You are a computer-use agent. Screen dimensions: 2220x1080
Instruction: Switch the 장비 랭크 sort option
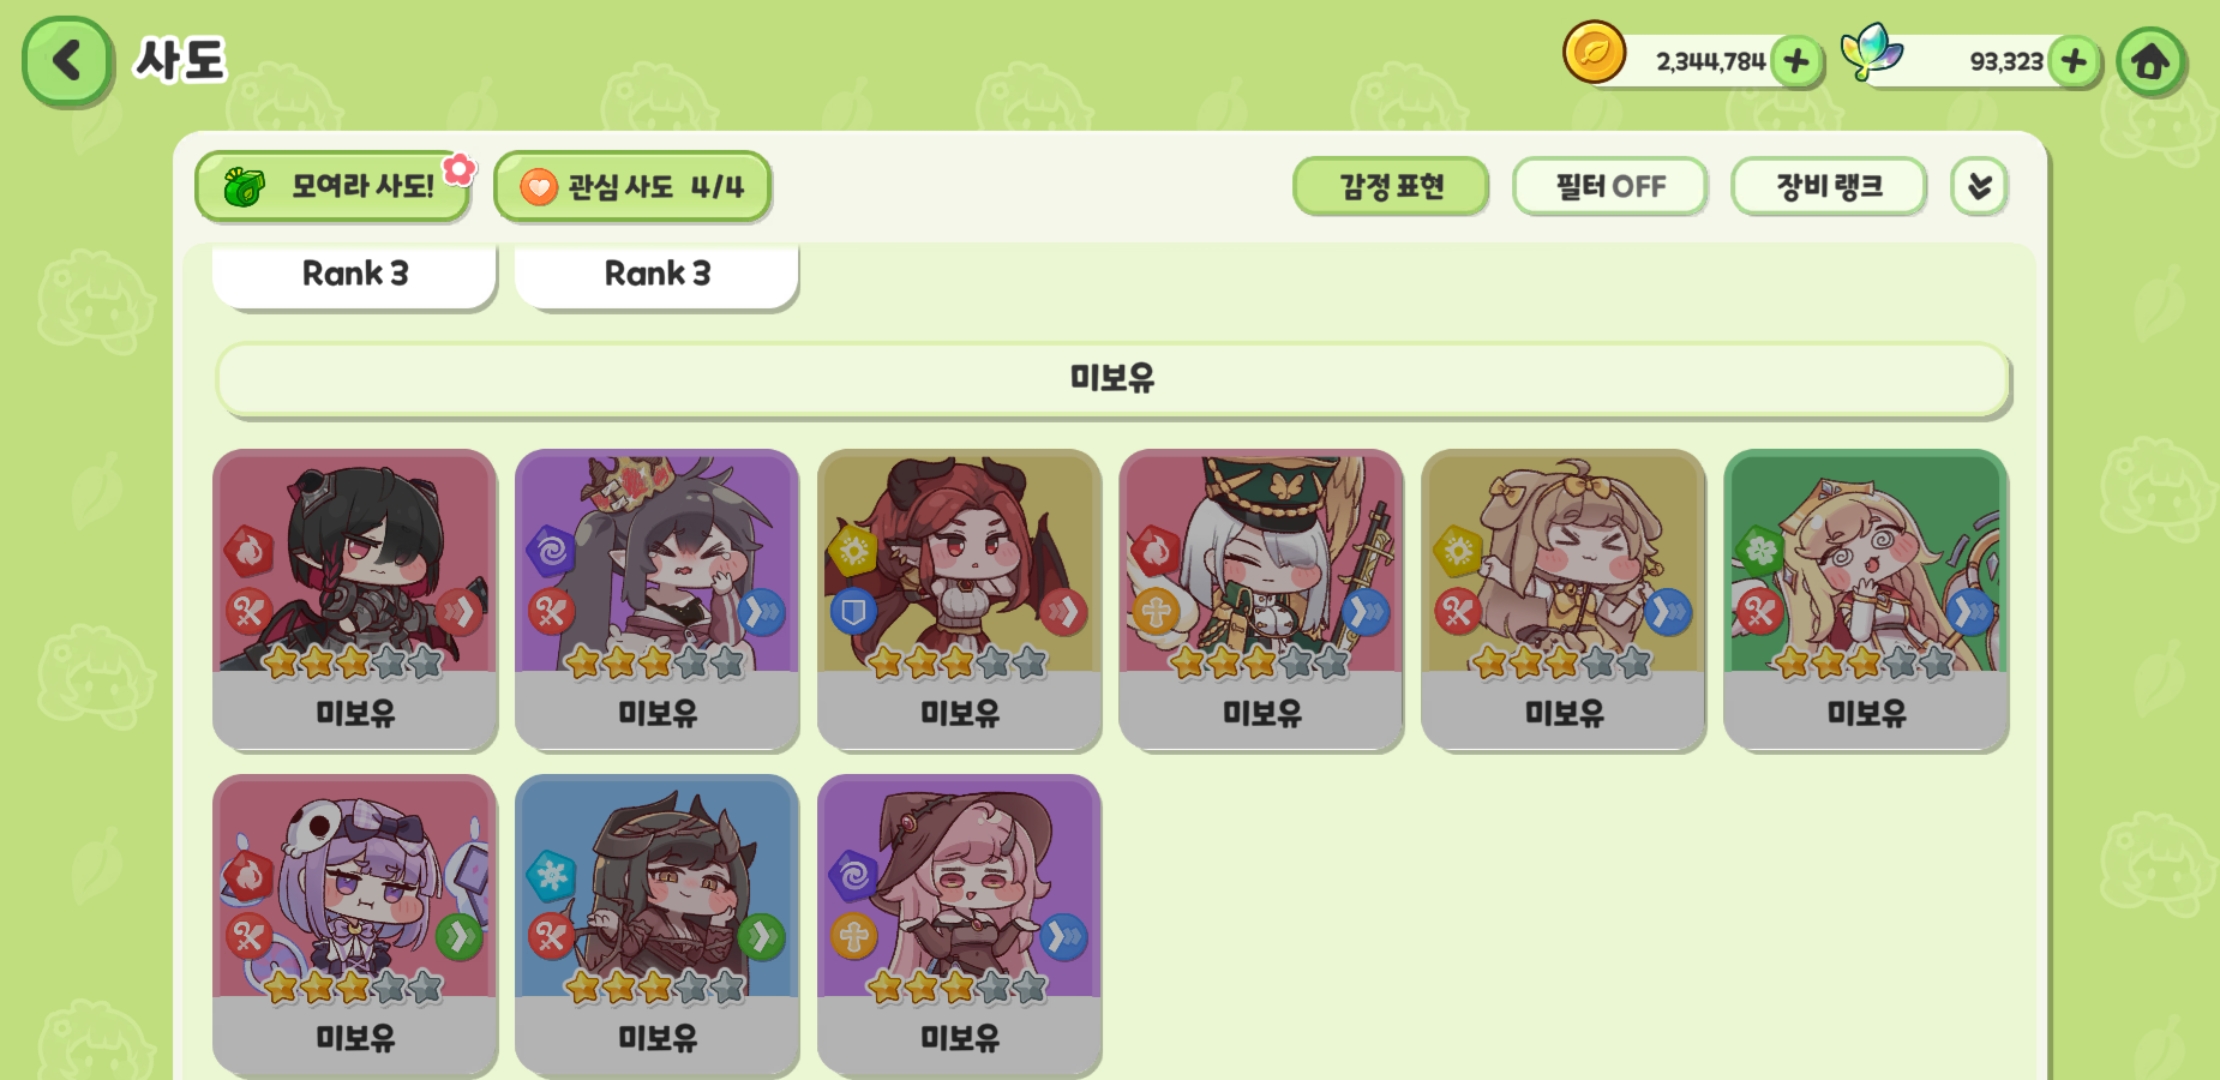coord(1829,186)
